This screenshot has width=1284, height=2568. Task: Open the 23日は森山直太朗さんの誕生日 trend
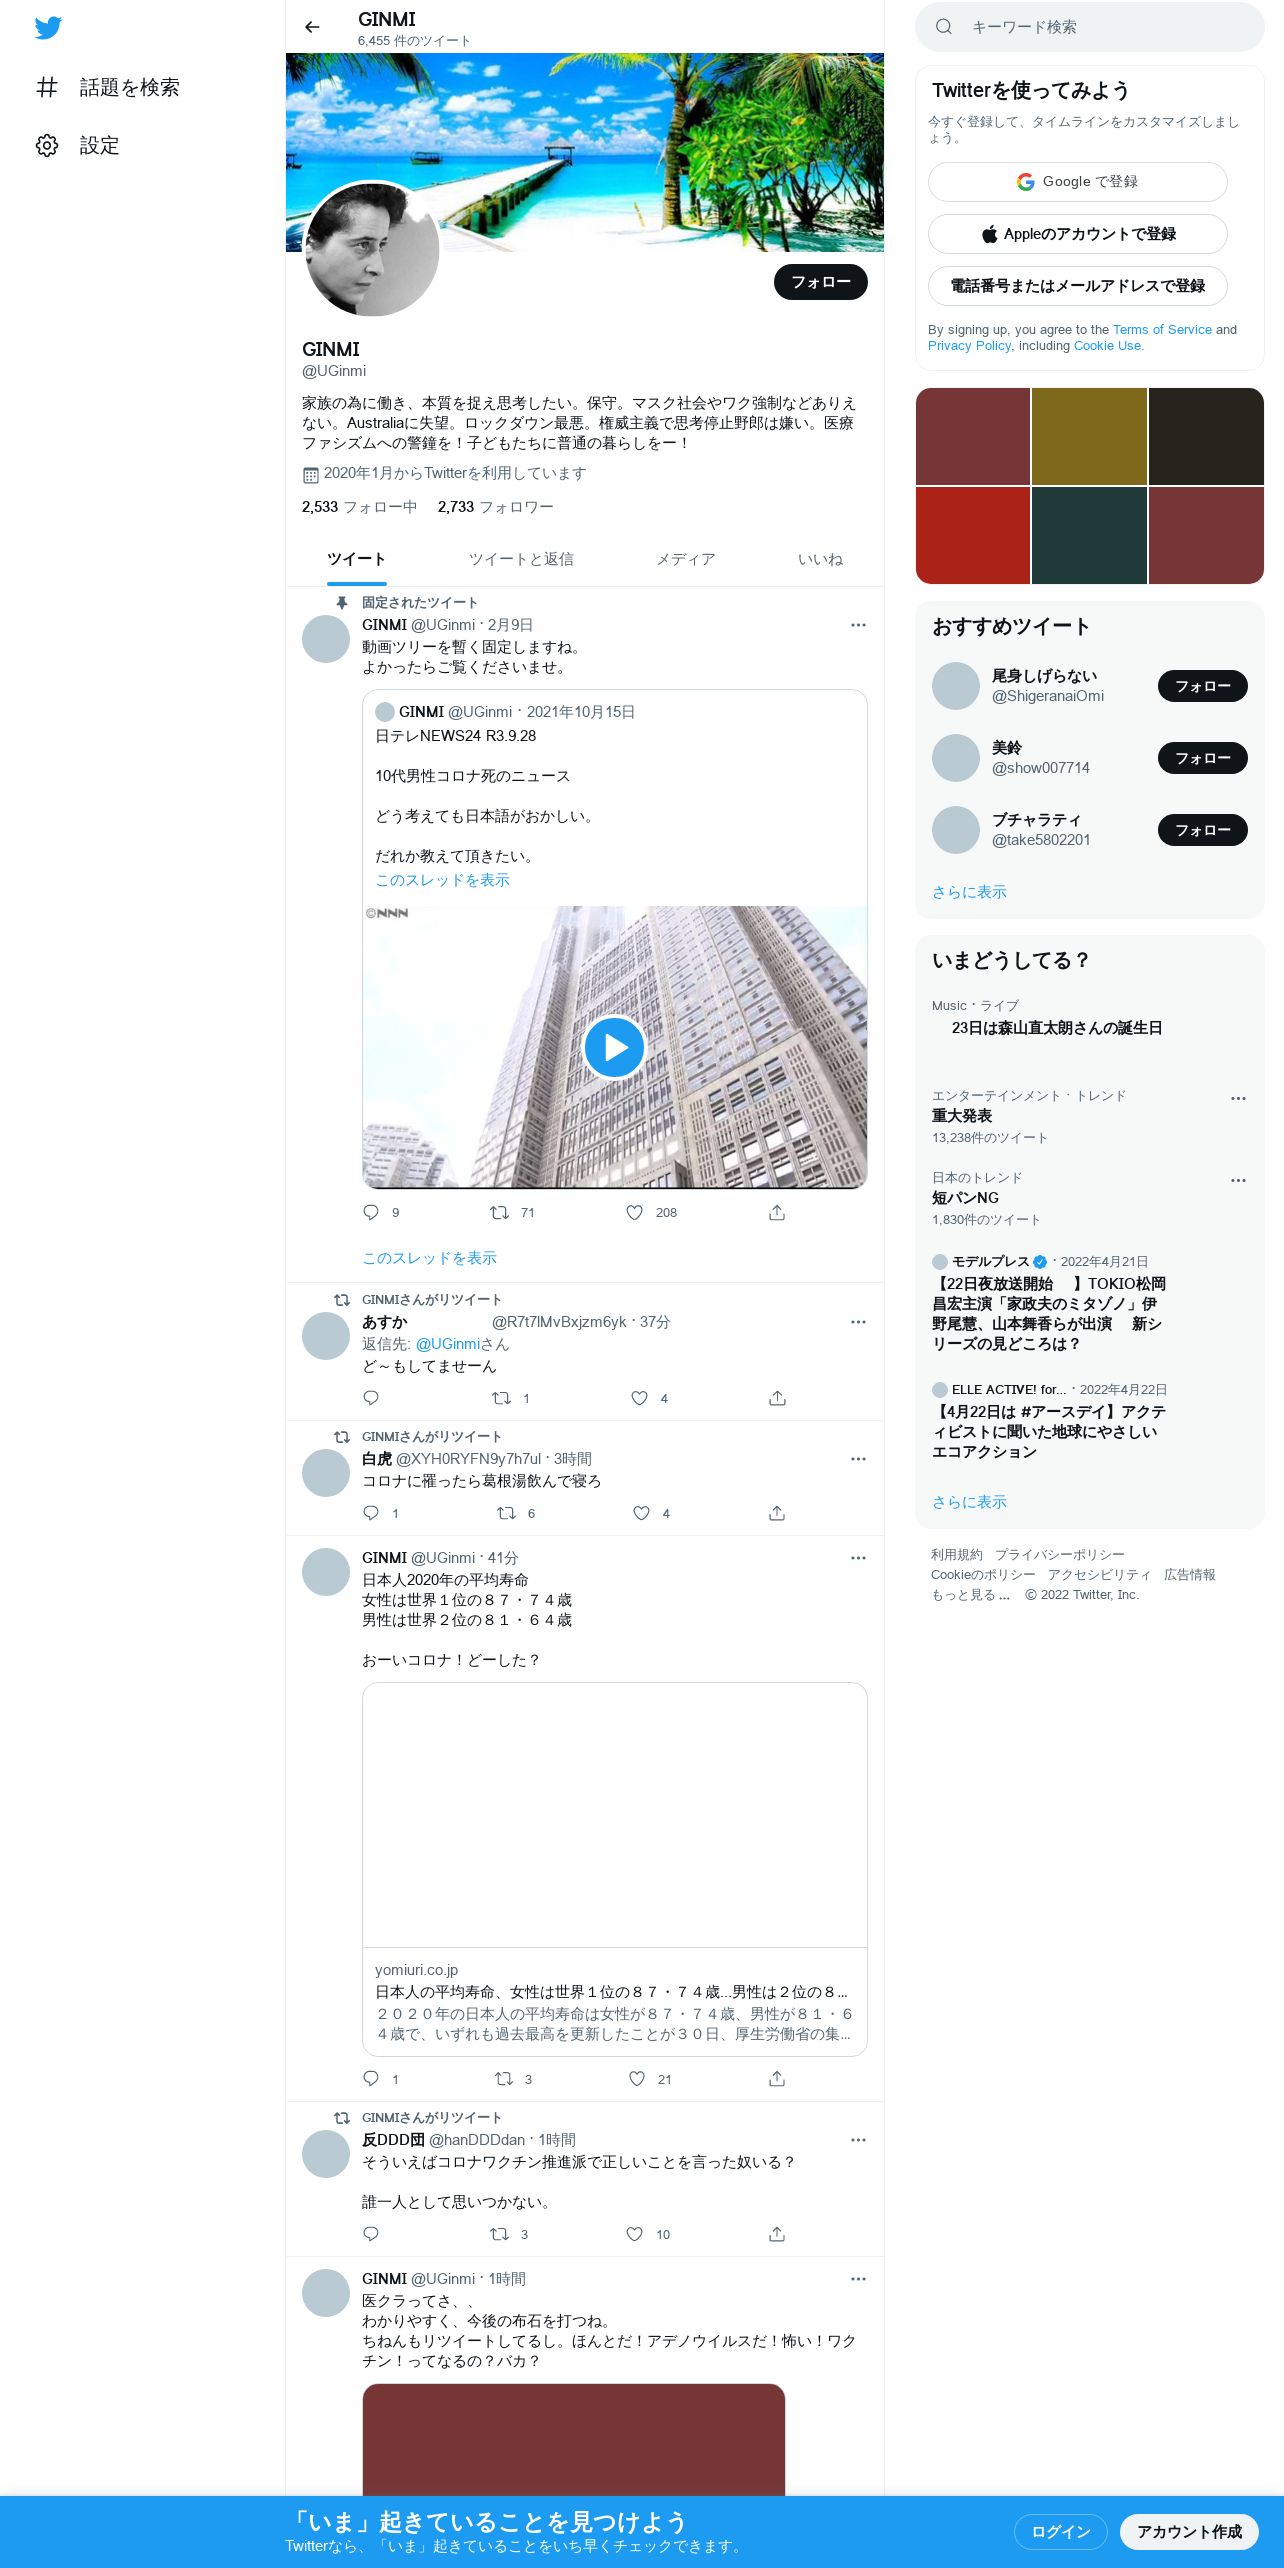[x=1056, y=1028]
